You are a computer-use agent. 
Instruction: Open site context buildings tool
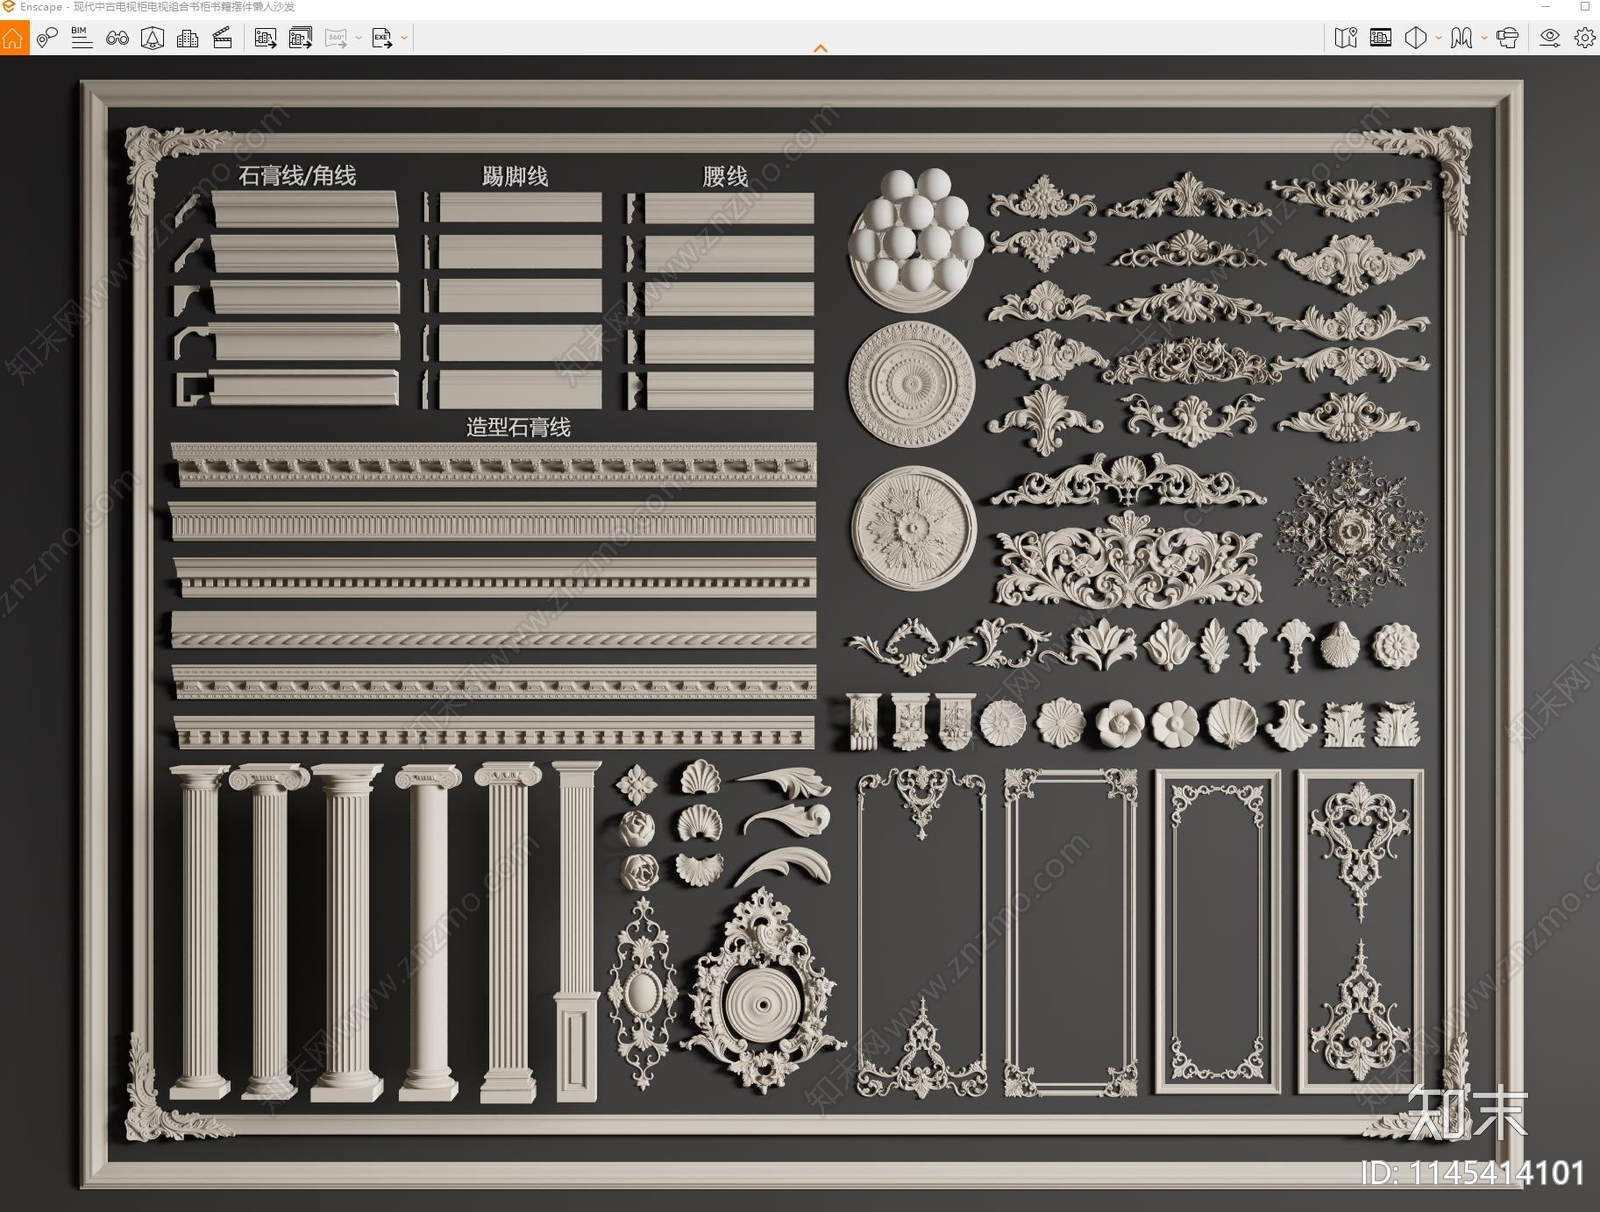tap(187, 39)
